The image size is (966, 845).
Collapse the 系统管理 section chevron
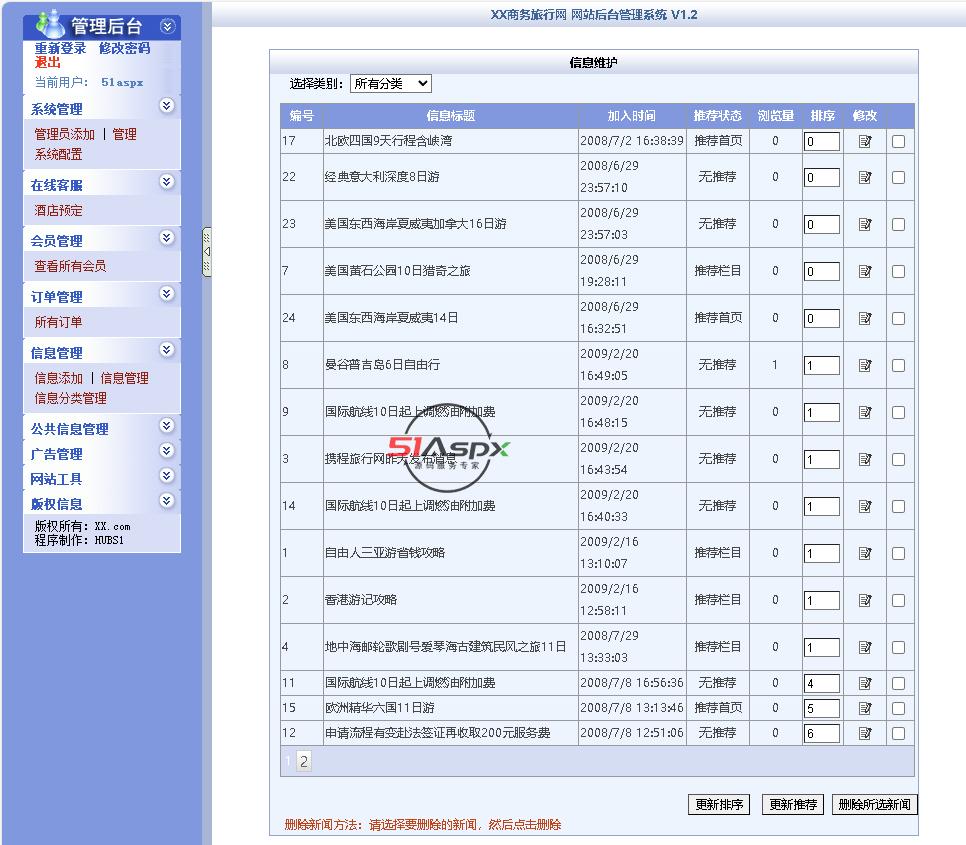166,105
